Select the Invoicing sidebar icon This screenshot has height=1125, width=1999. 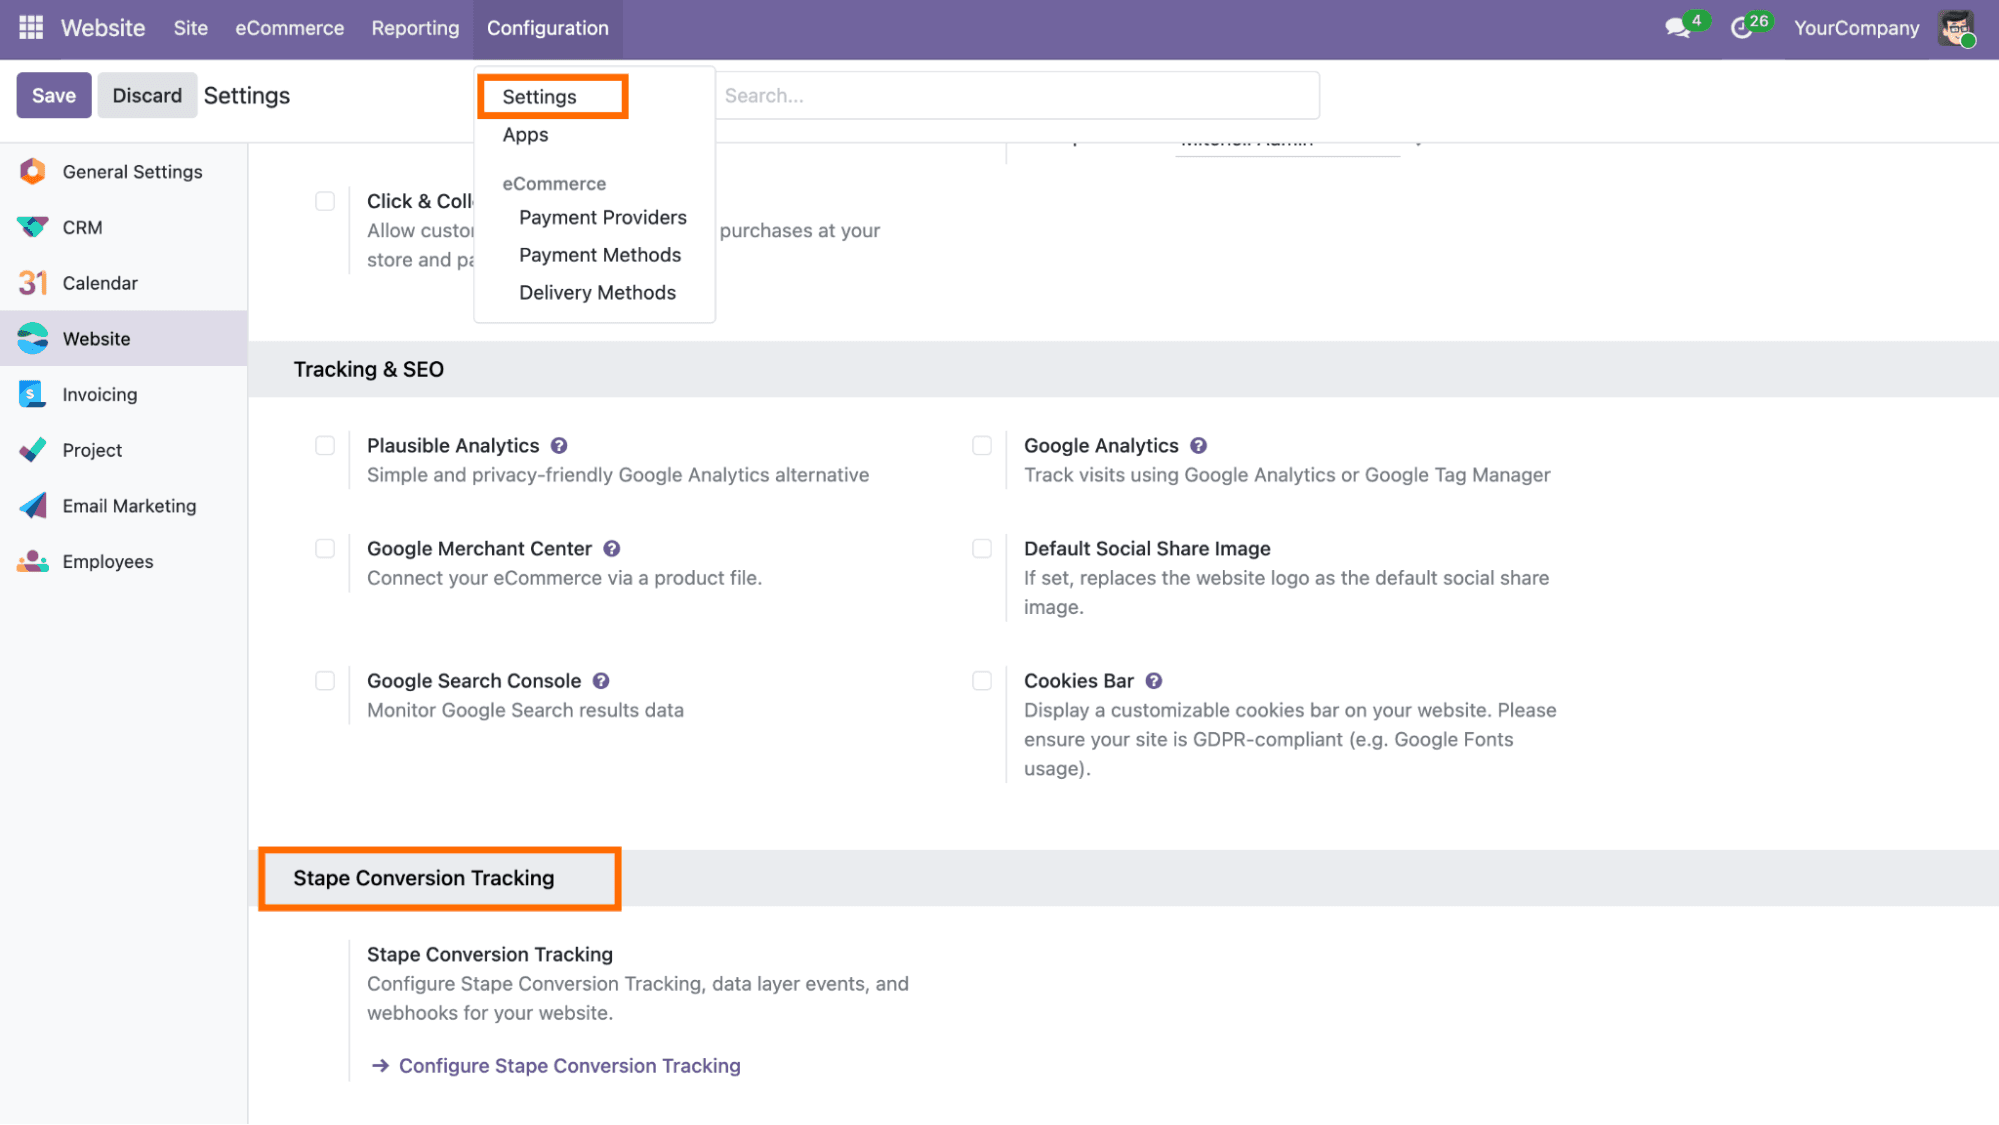[32, 394]
